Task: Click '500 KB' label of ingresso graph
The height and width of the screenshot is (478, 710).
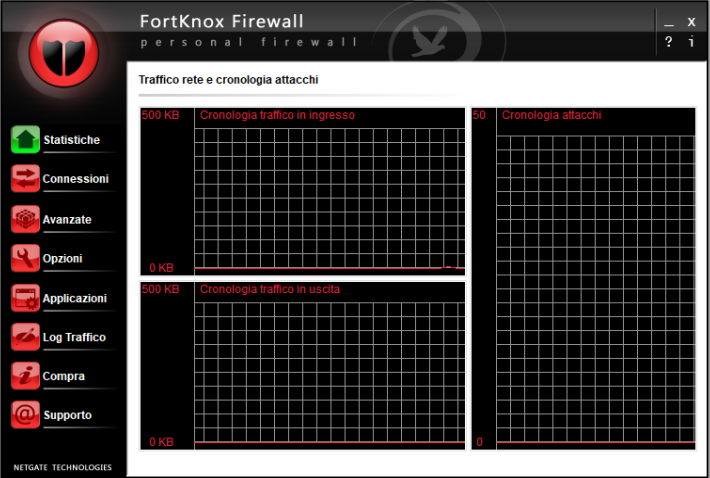Action: tap(160, 115)
